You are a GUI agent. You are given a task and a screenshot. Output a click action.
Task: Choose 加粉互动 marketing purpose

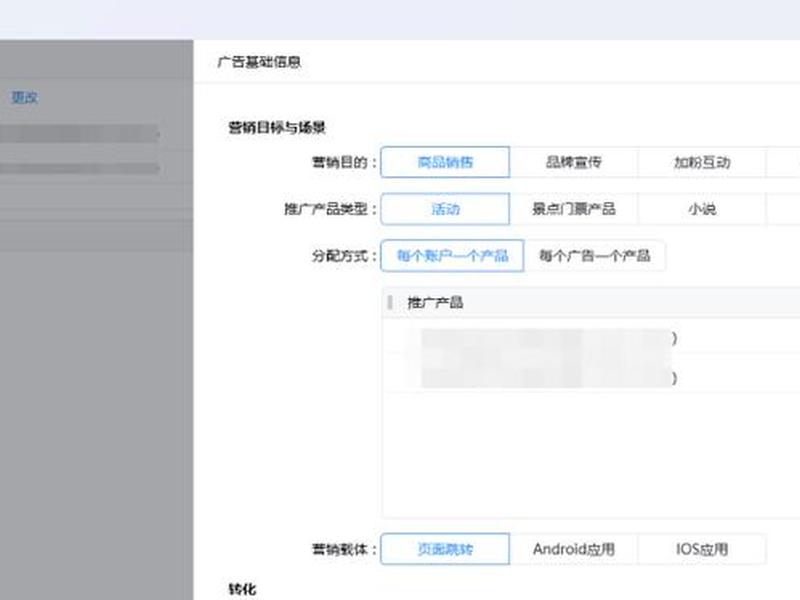[702, 162]
